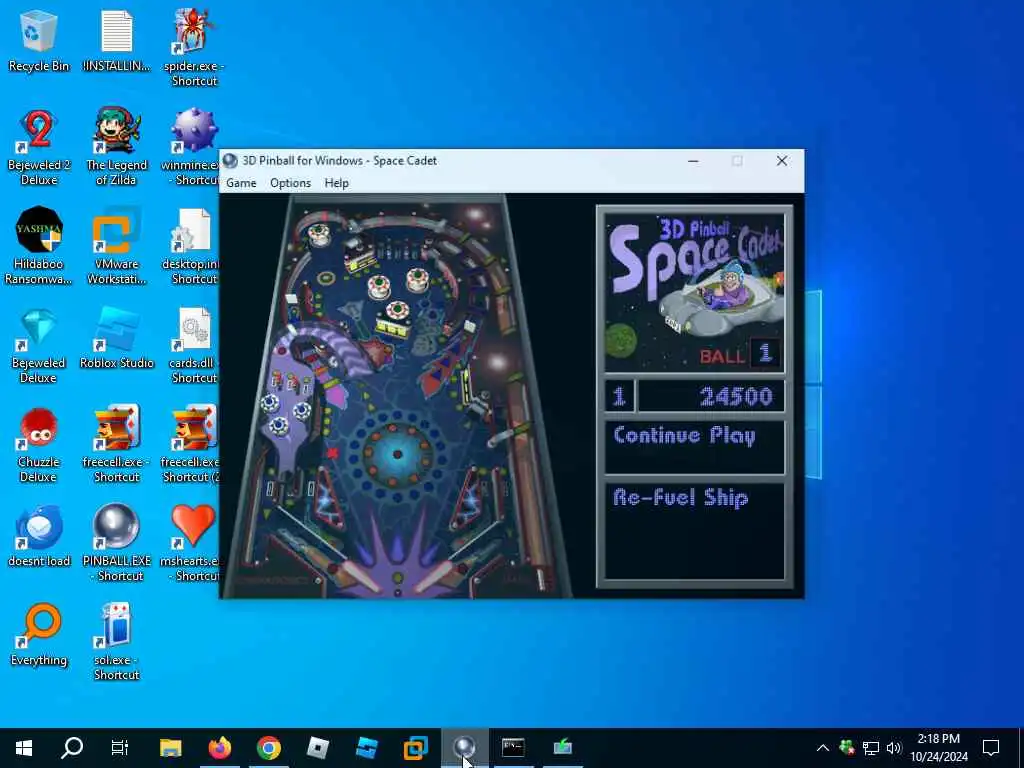Launch Firefox from the taskbar
The image size is (1024, 768).
tap(219, 748)
